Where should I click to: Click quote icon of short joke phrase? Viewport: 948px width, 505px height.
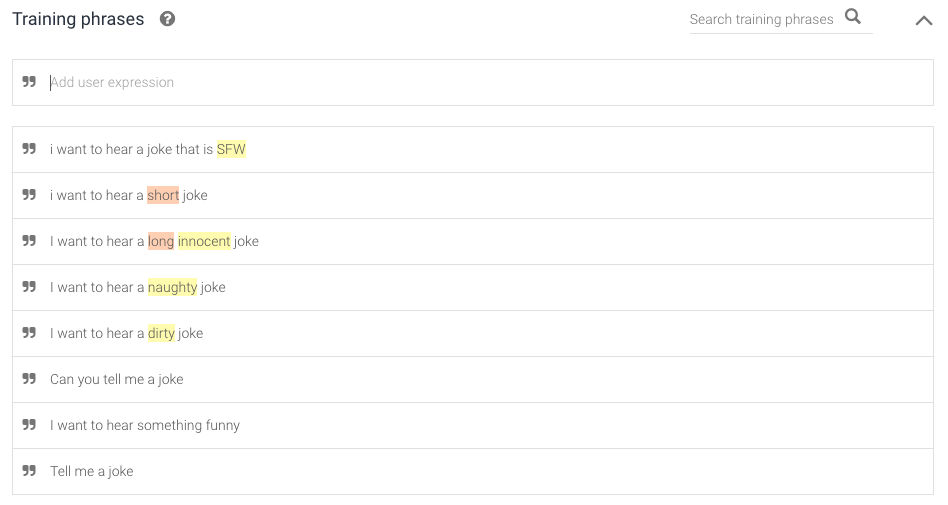[x=29, y=195]
